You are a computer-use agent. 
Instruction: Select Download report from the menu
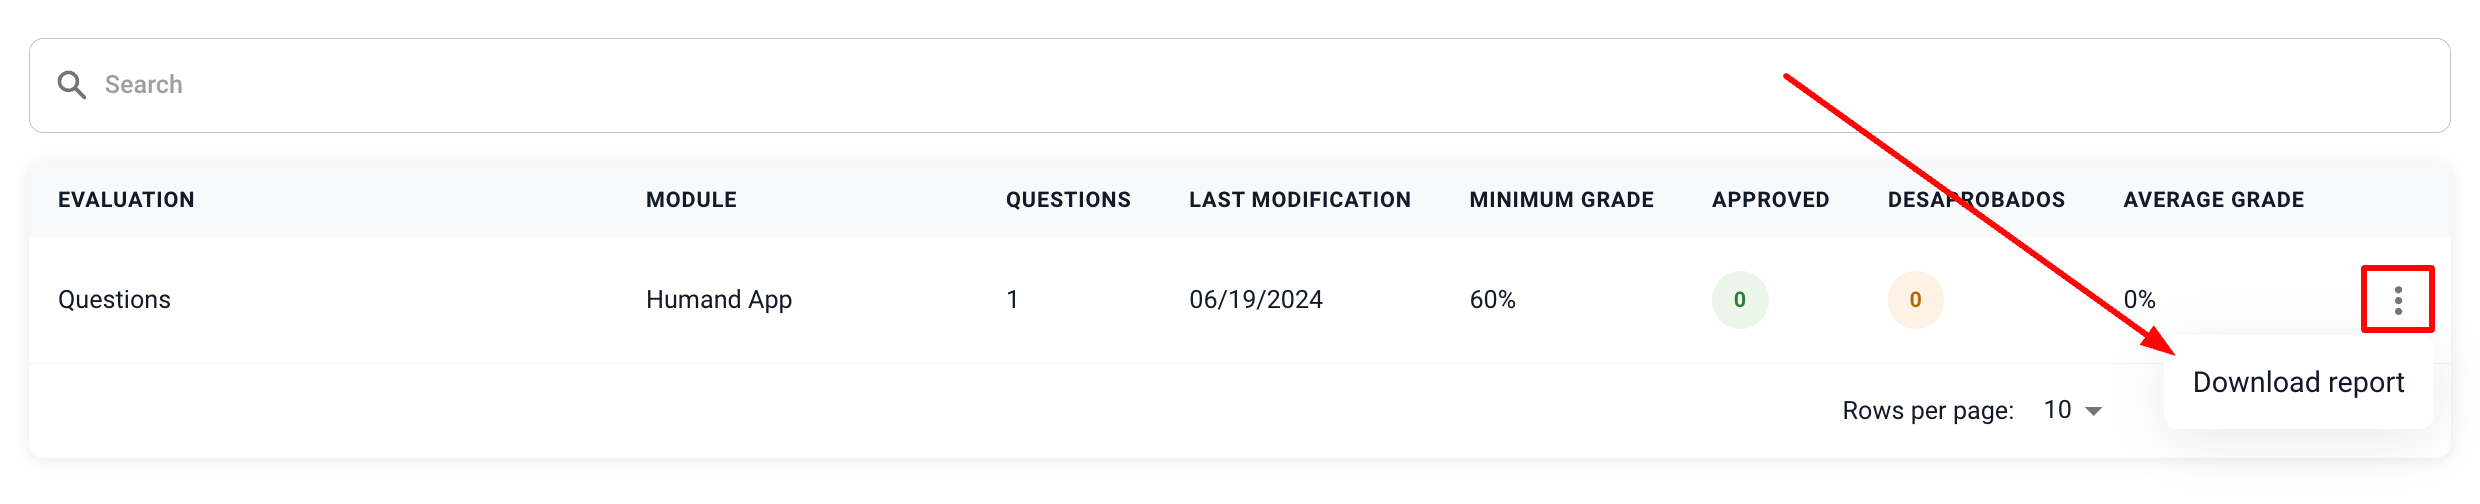point(2297,383)
